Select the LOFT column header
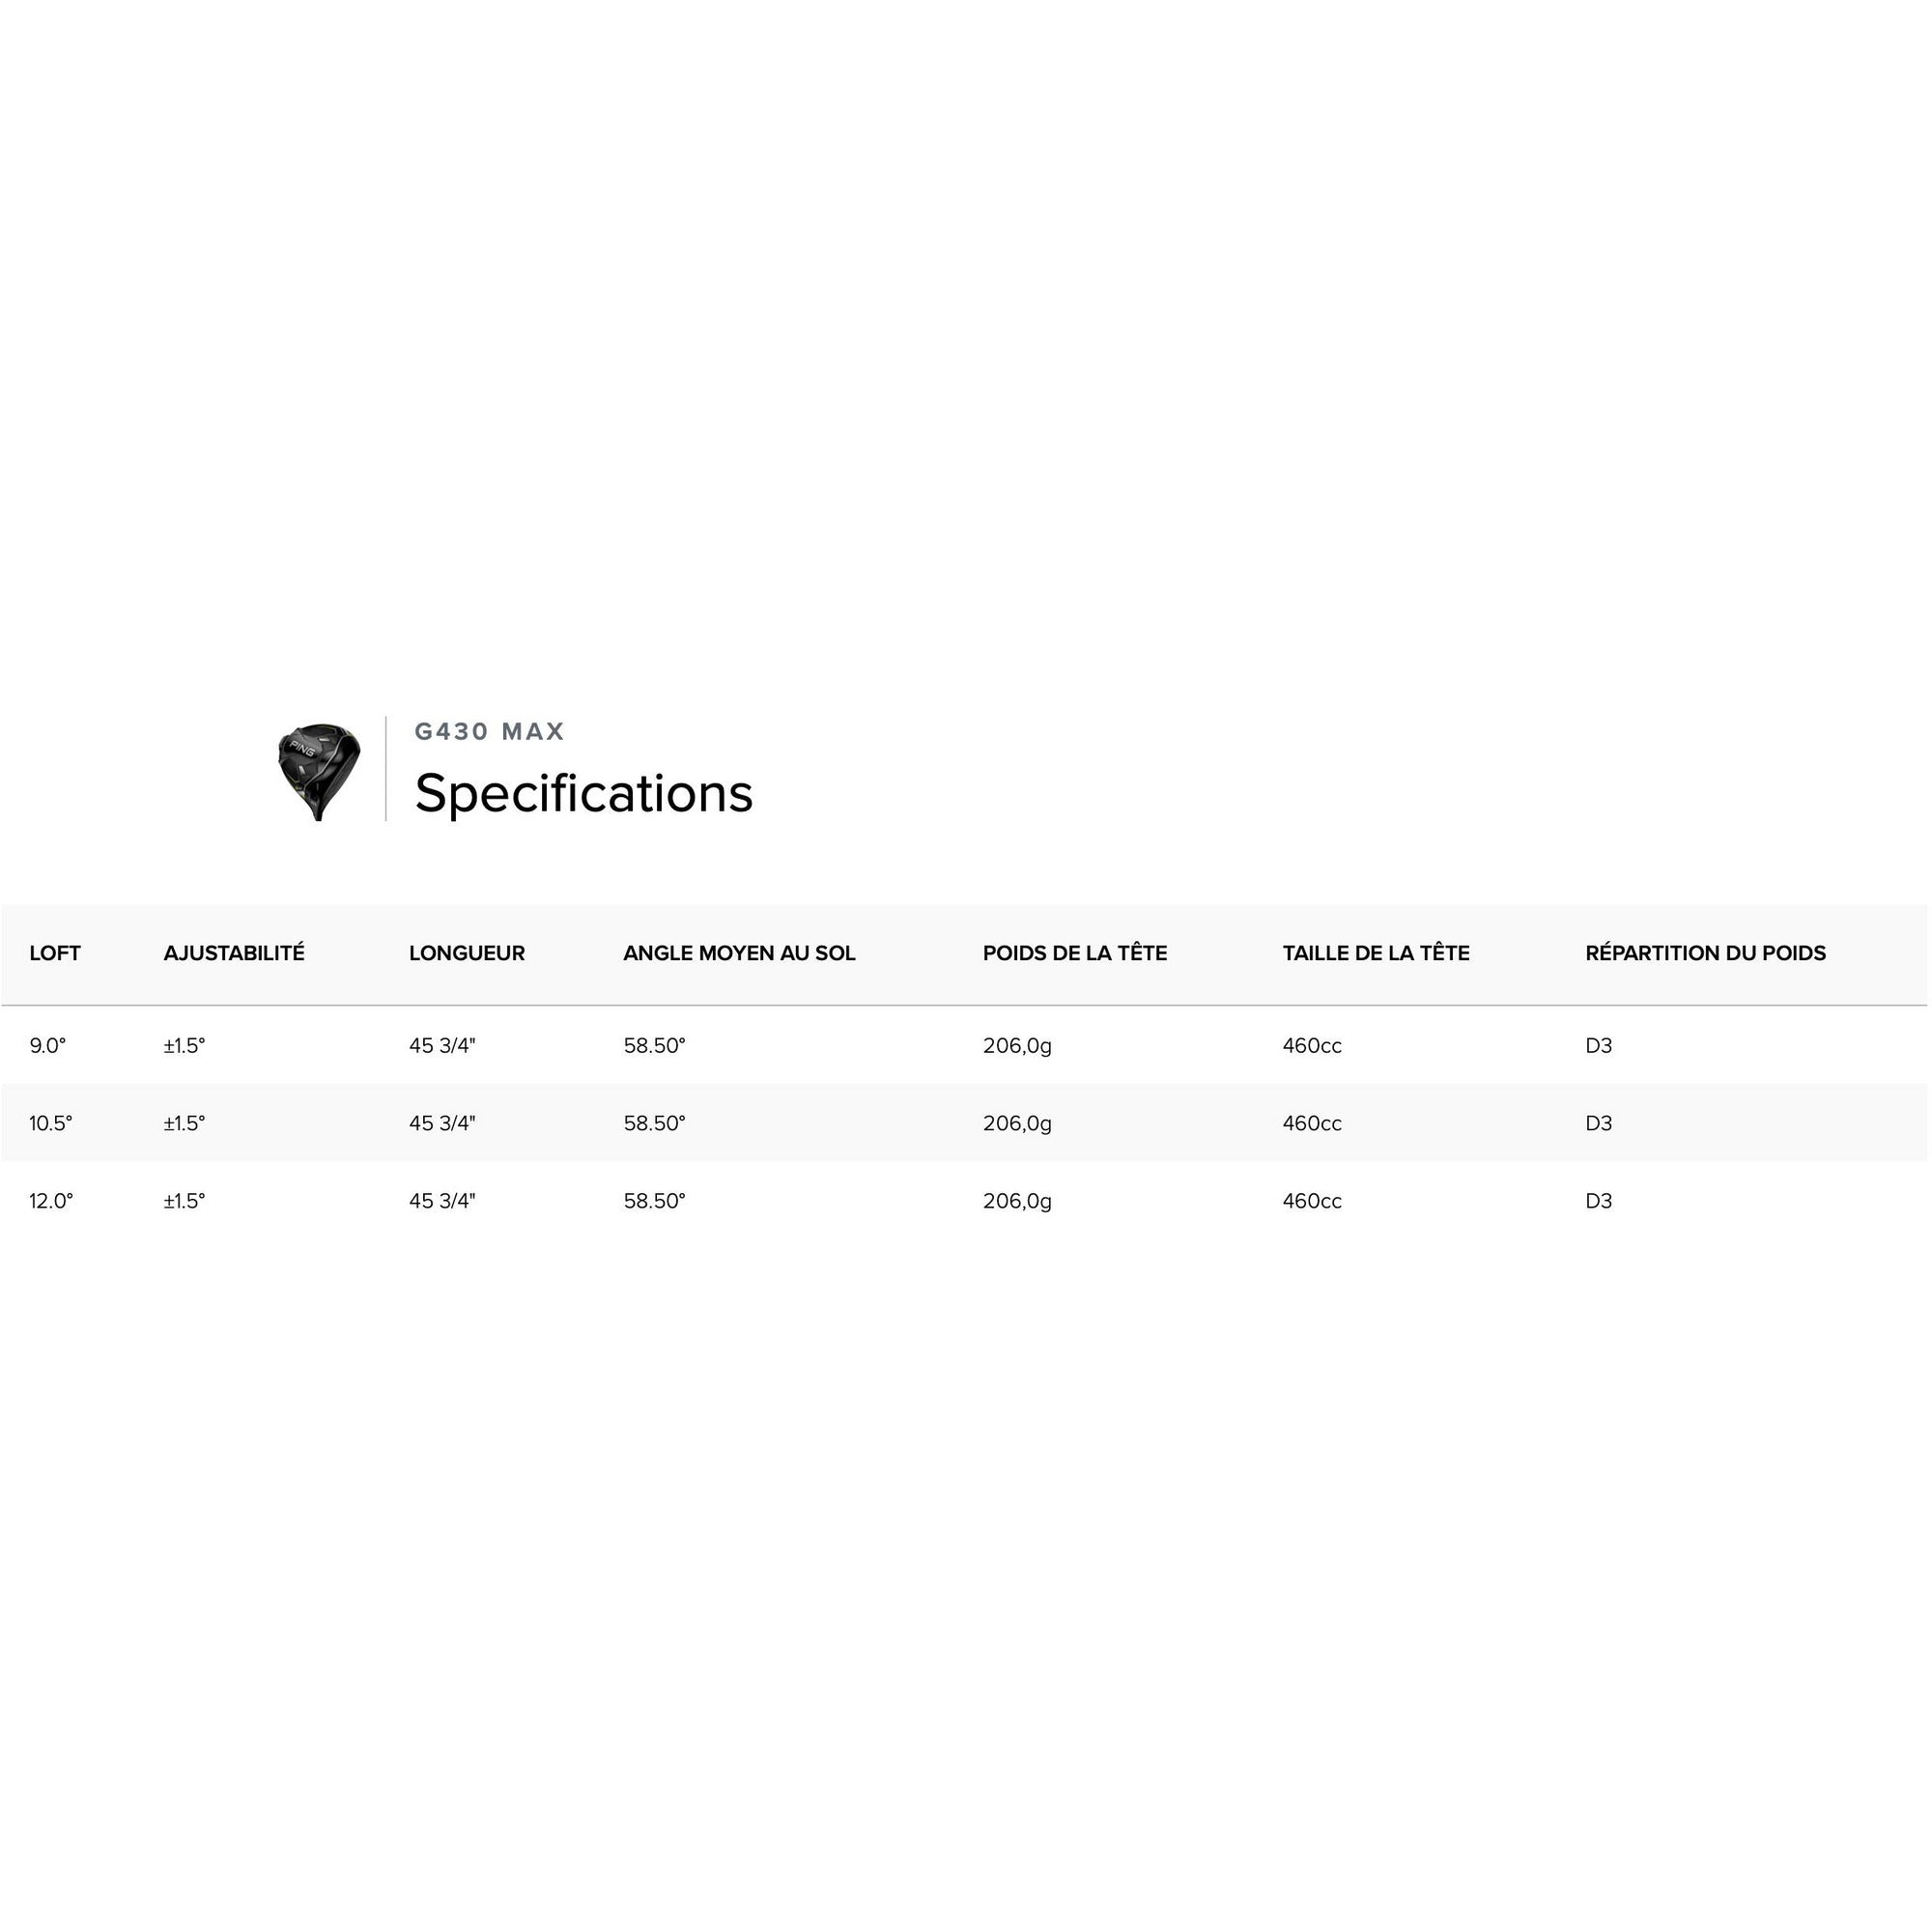This screenshot has height=1932, width=1932. coord(55,954)
